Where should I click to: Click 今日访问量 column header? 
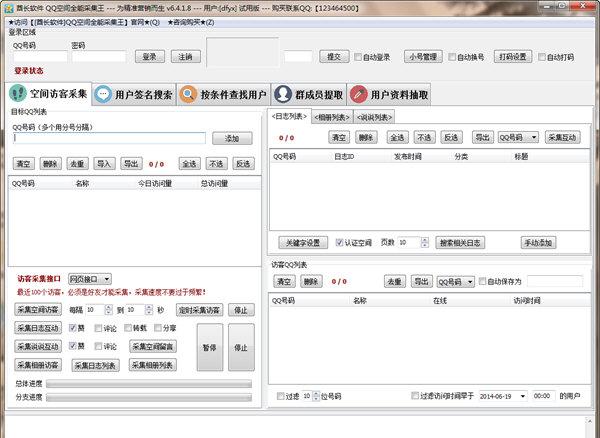coord(155,184)
